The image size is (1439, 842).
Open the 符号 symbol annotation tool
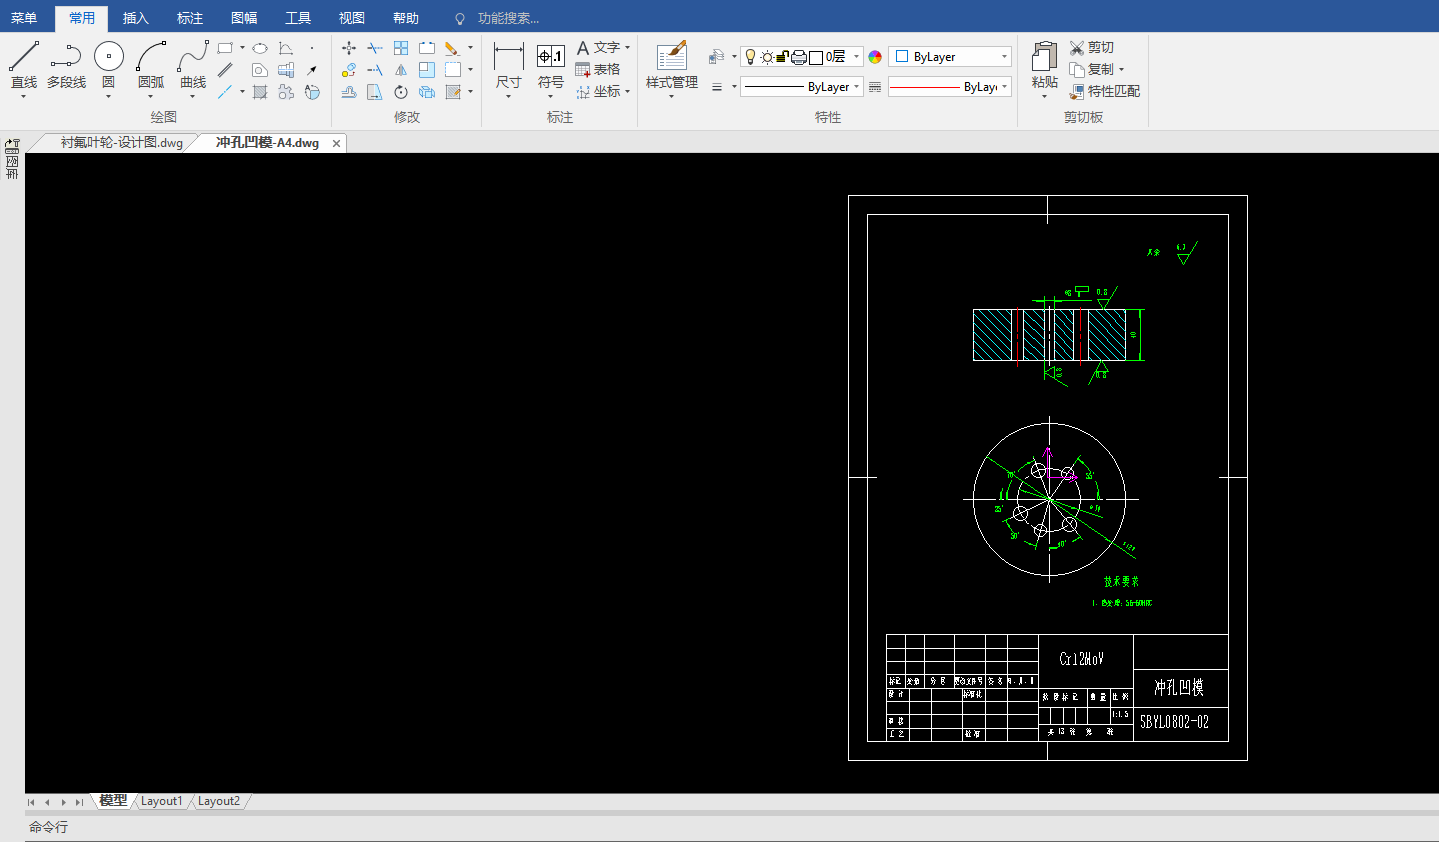click(x=550, y=58)
